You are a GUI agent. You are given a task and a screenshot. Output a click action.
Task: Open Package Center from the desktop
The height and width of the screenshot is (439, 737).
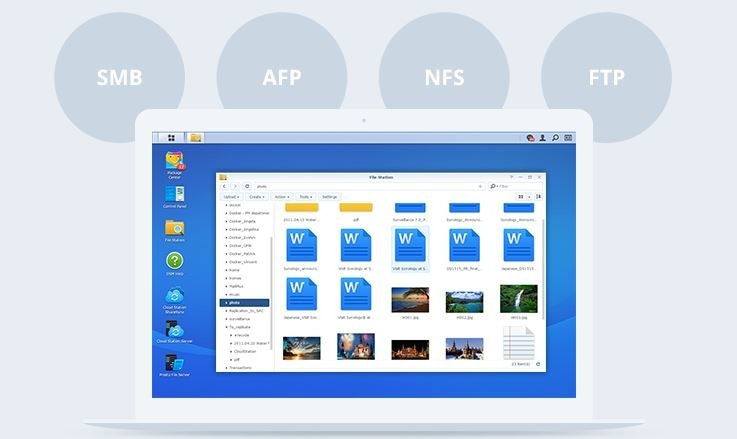(x=174, y=163)
